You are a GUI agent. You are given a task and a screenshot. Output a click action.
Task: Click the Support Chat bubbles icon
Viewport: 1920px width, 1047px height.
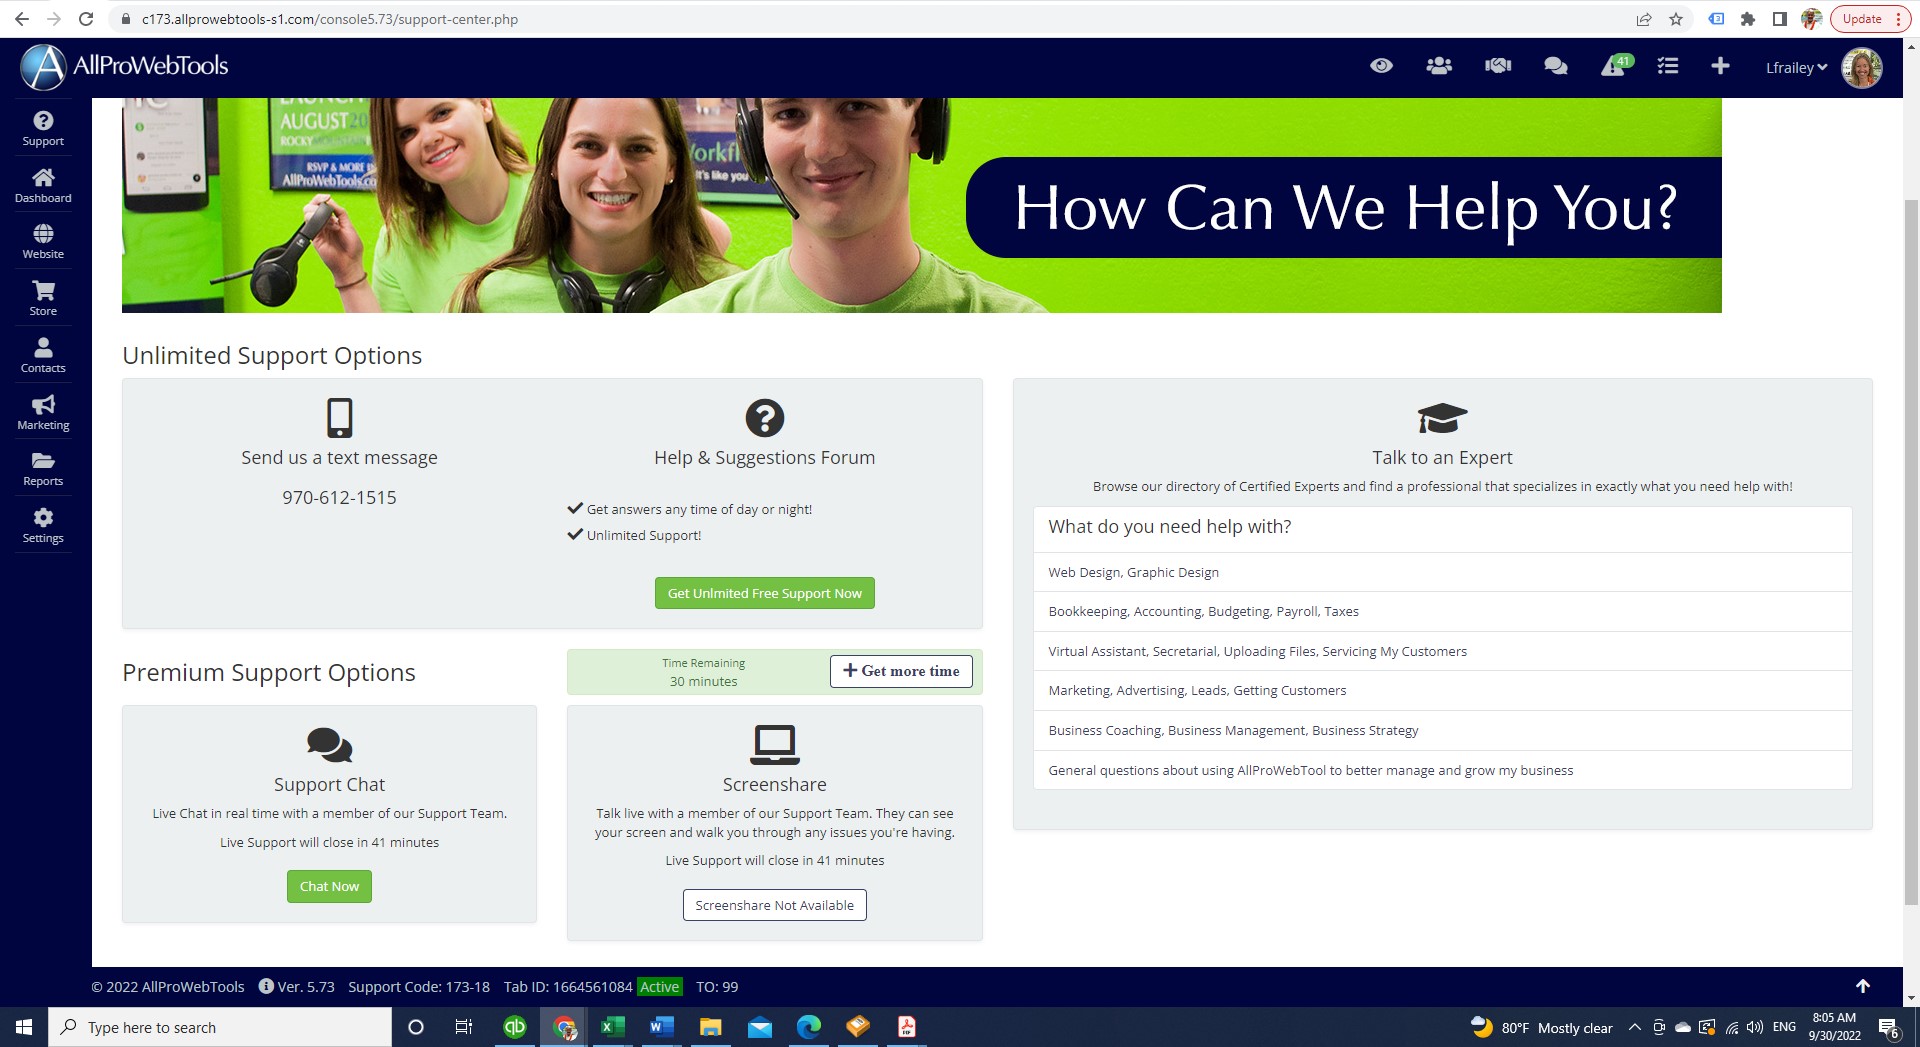pos(329,745)
